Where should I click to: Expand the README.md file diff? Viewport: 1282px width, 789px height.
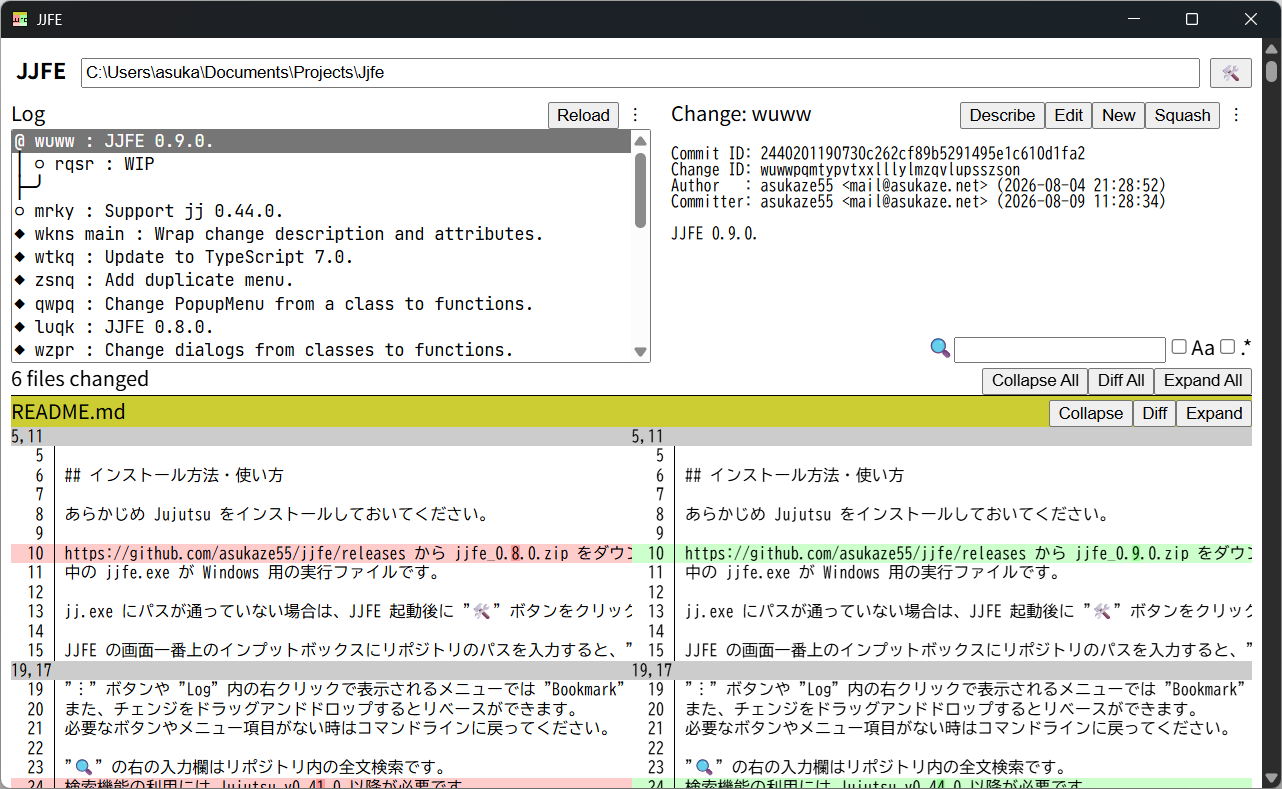[1214, 413]
